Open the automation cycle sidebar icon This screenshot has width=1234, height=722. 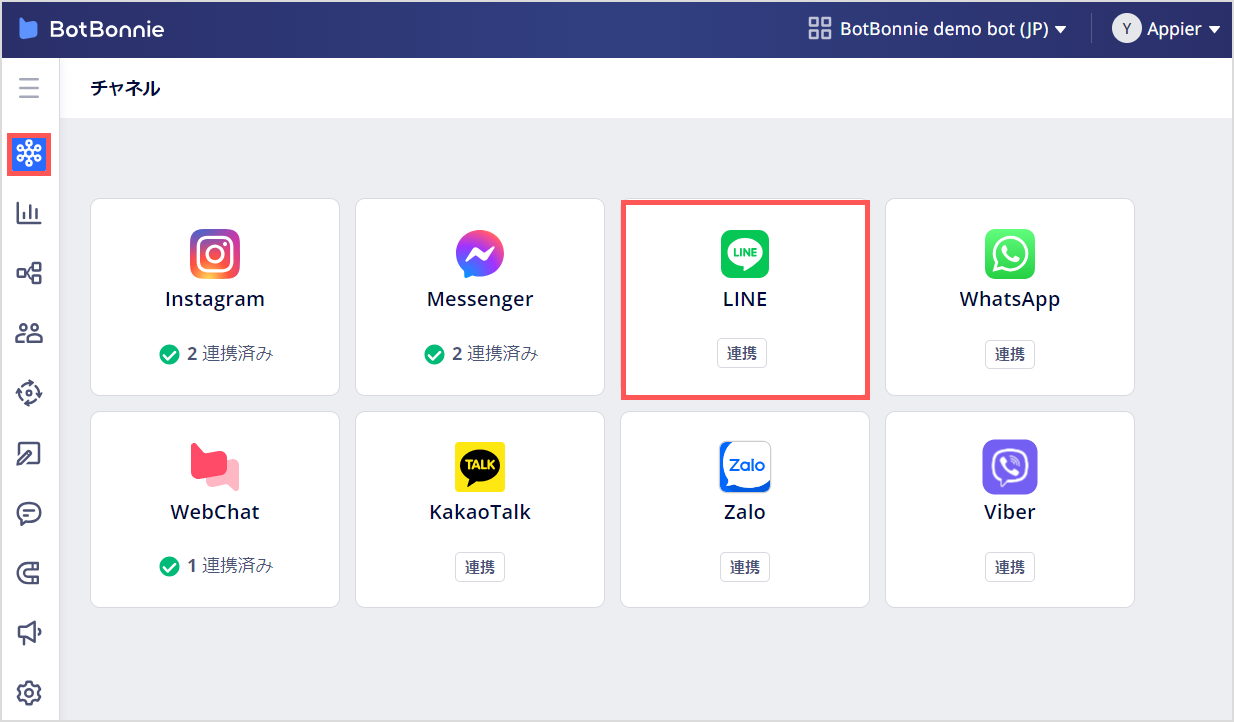tap(29, 393)
